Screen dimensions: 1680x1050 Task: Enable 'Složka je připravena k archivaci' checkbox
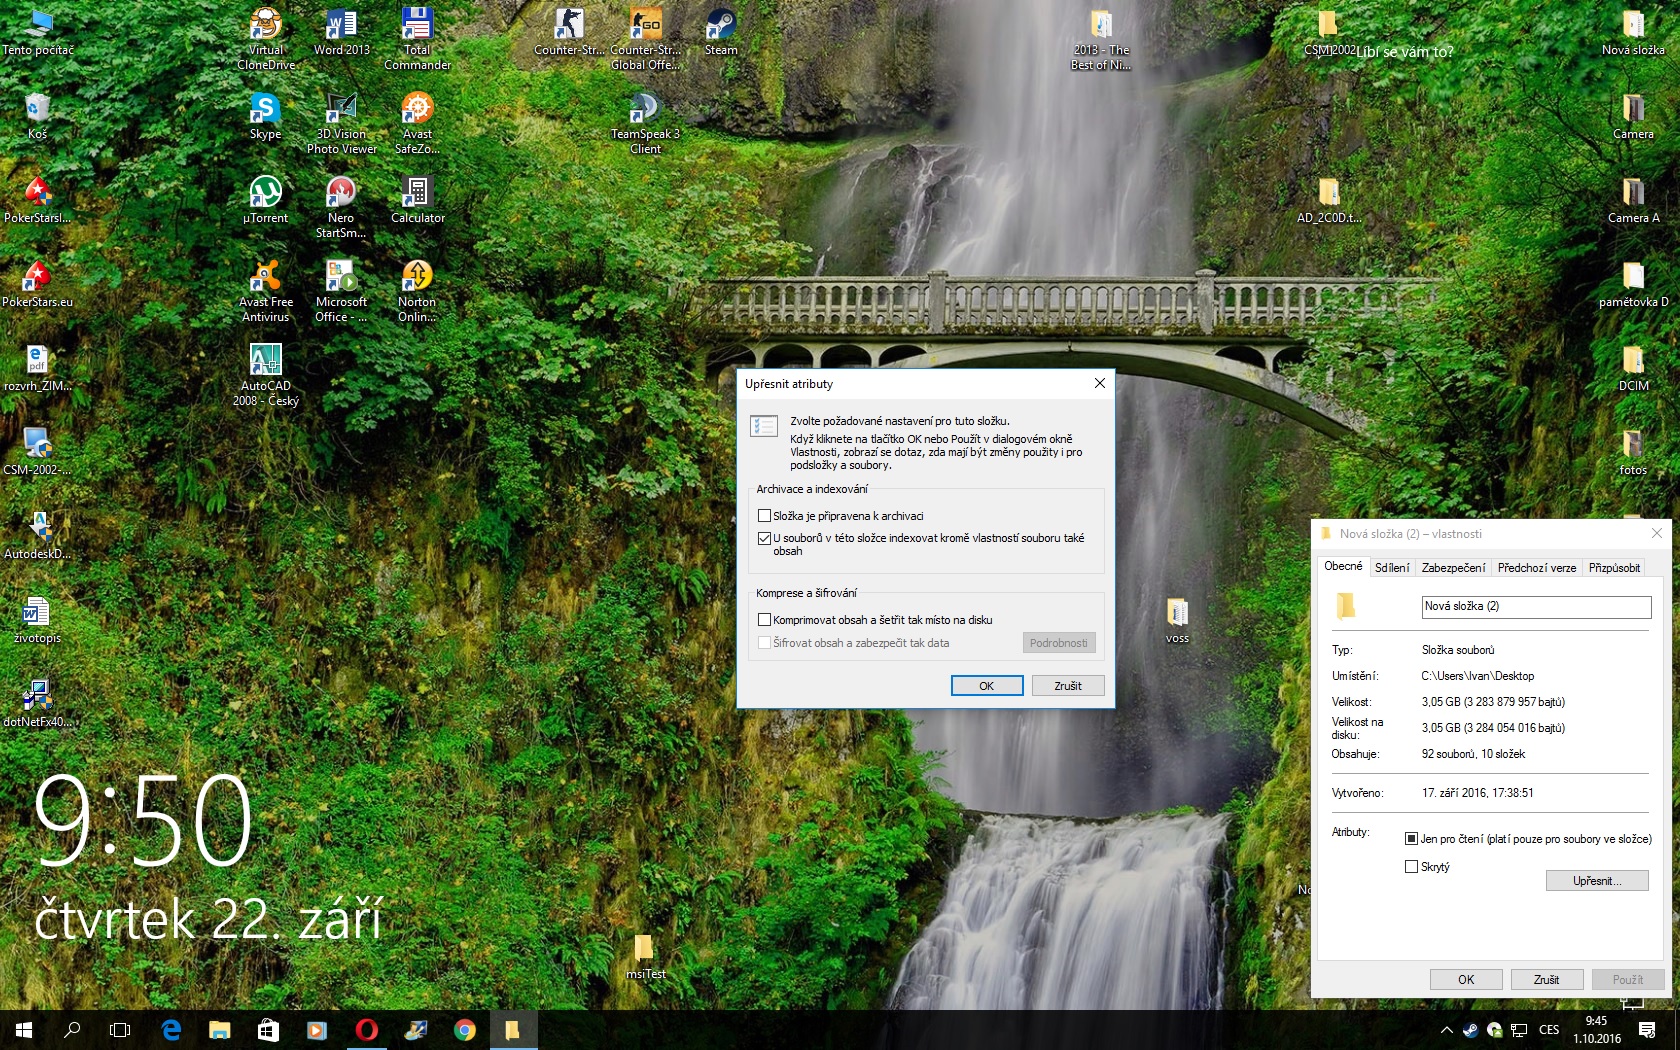point(765,516)
